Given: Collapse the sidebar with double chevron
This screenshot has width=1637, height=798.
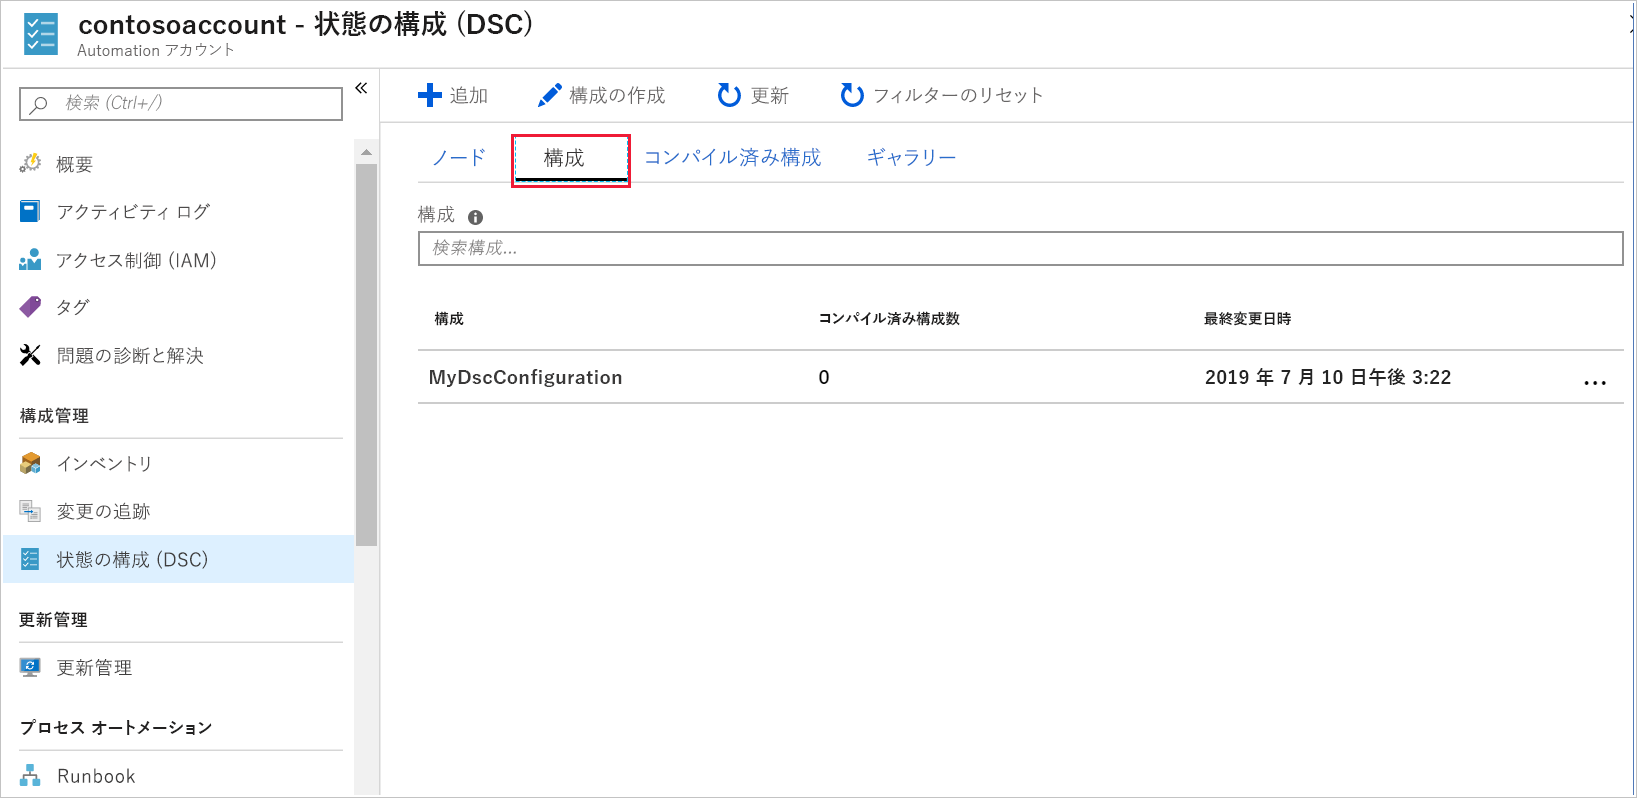Looking at the screenshot, I should (x=361, y=88).
